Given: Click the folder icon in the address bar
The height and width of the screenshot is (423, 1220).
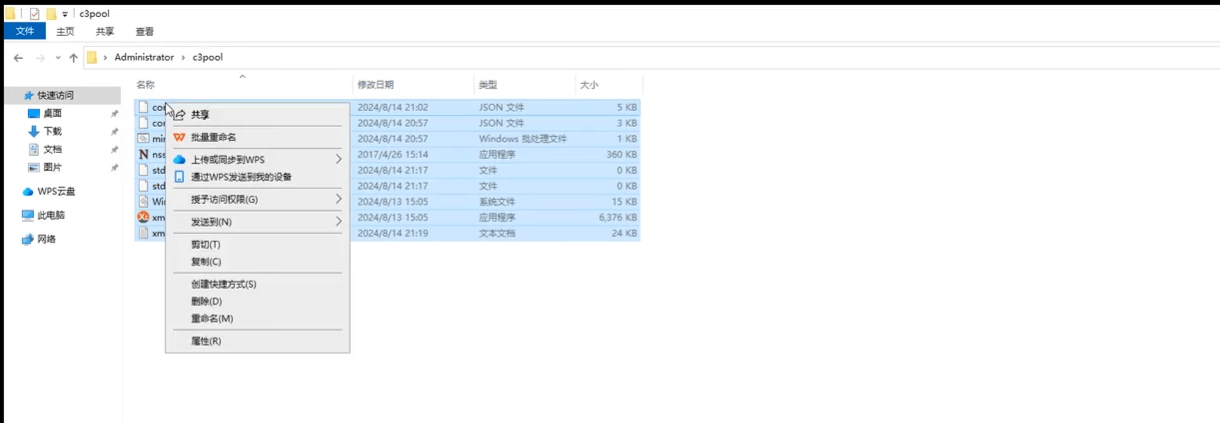Looking at the screenshot, I should click(92, 58).
